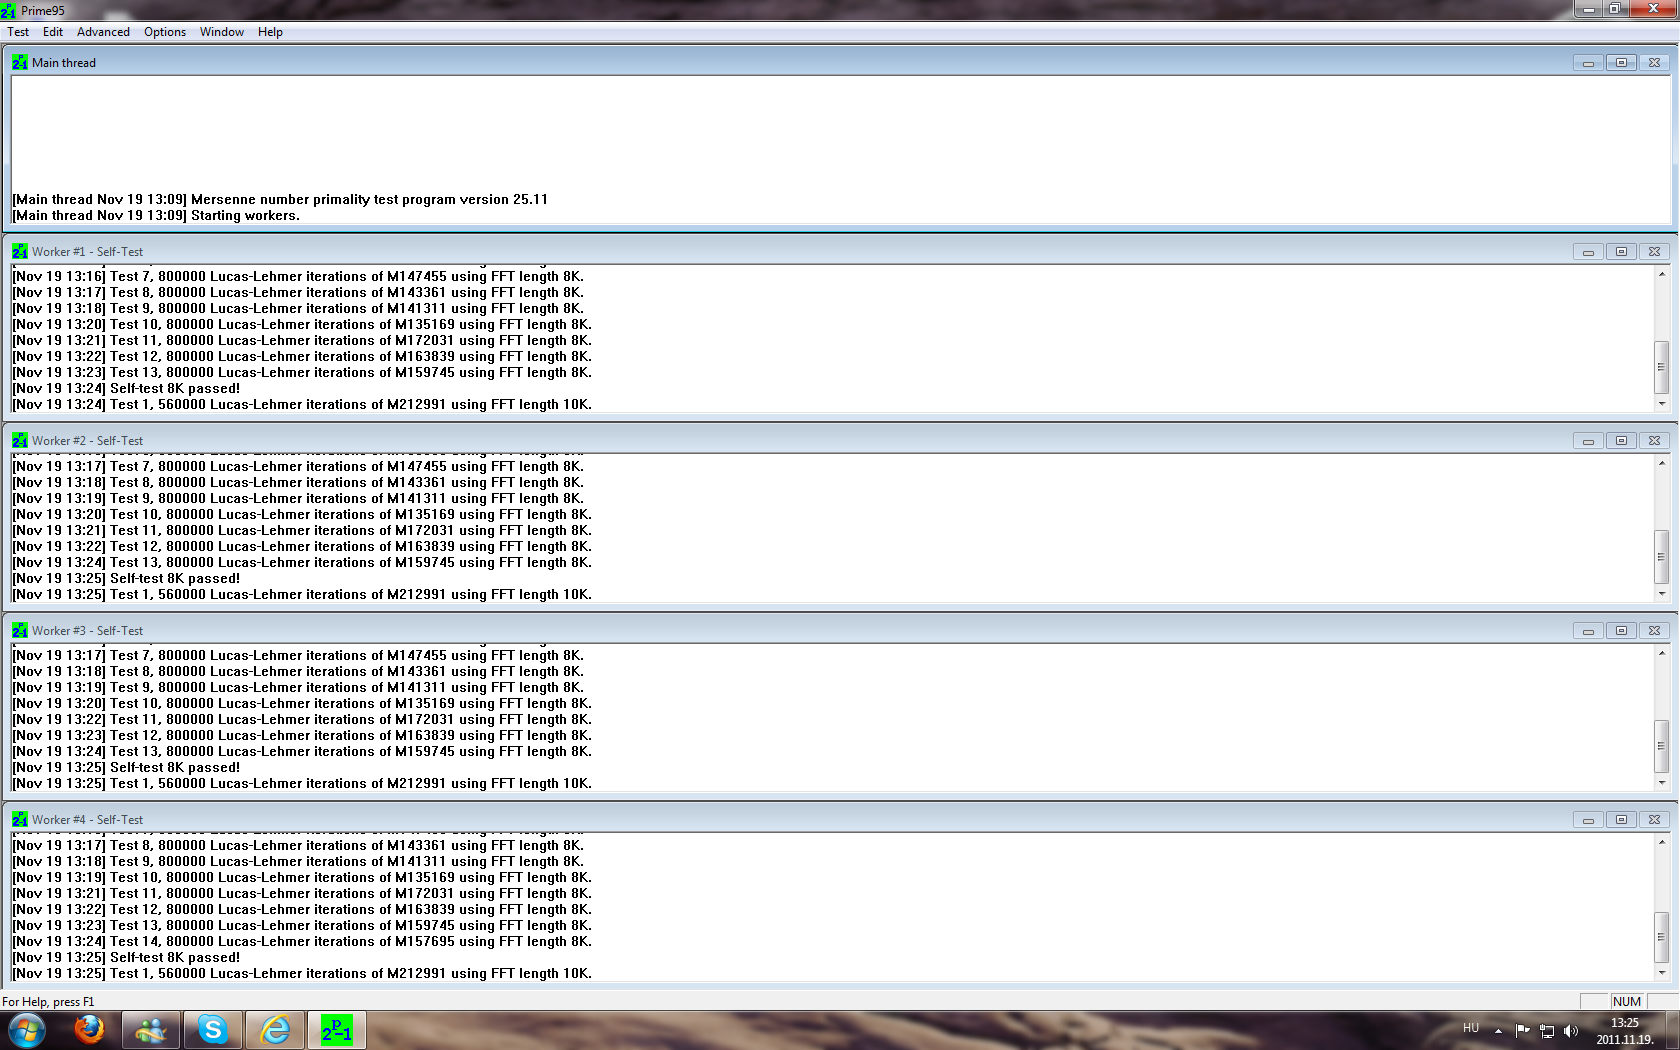Click Worker #1 'Self-test 8K passed!' line
The image size is (1680, 1050).
[x=126, y=388]
